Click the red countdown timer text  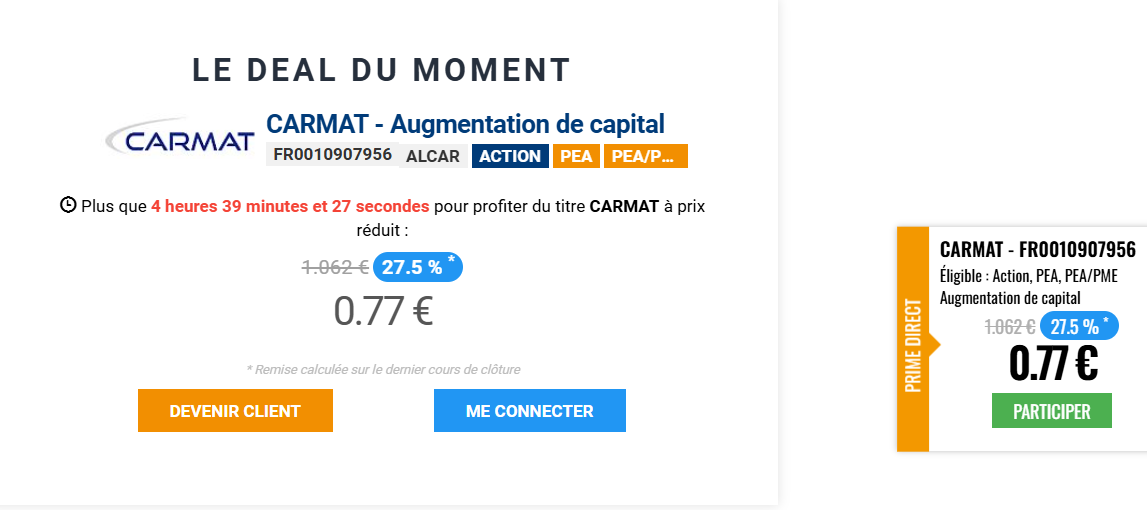(290, 206)
